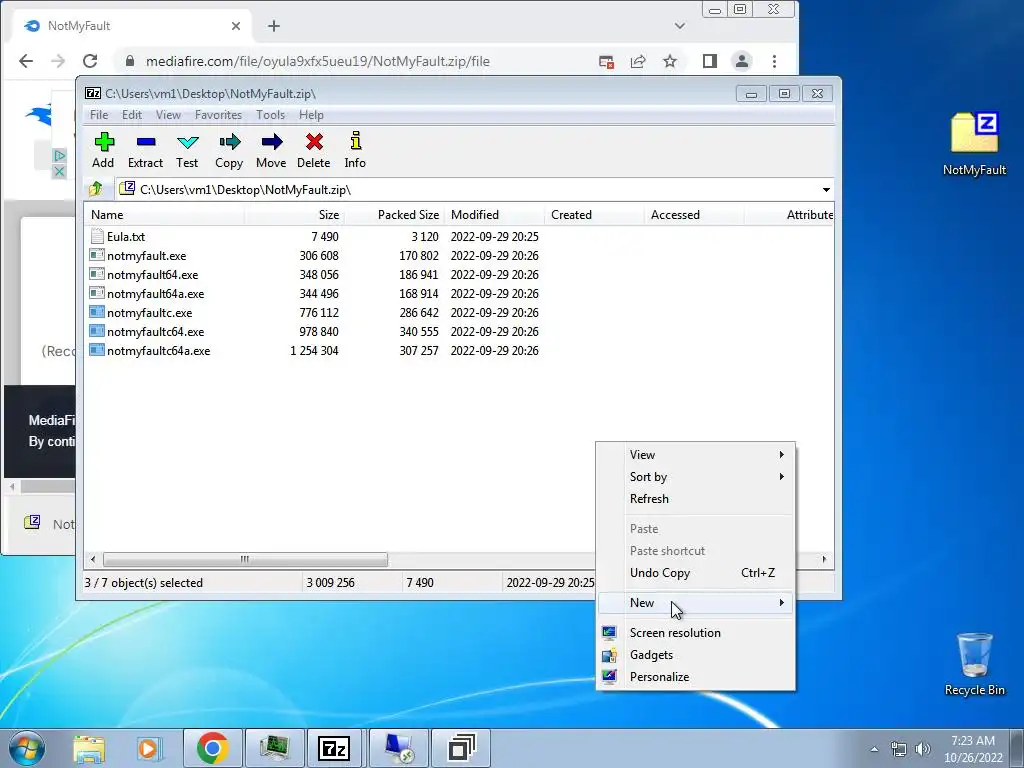Click the taskbar clock showing 7:23 AM

(973, 749)
